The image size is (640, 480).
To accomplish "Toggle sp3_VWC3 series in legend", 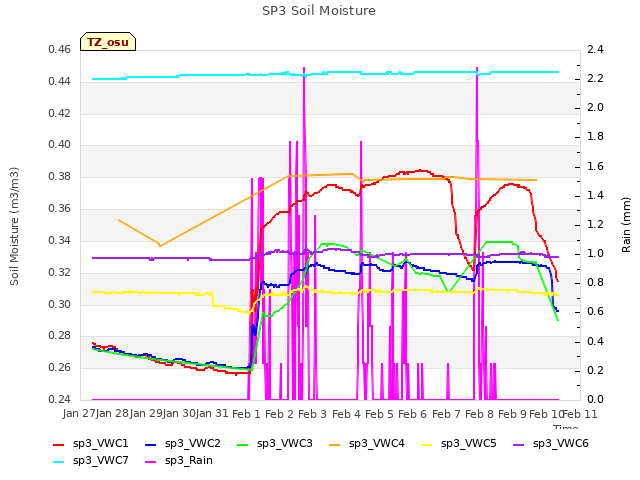I will click(275, 443).
